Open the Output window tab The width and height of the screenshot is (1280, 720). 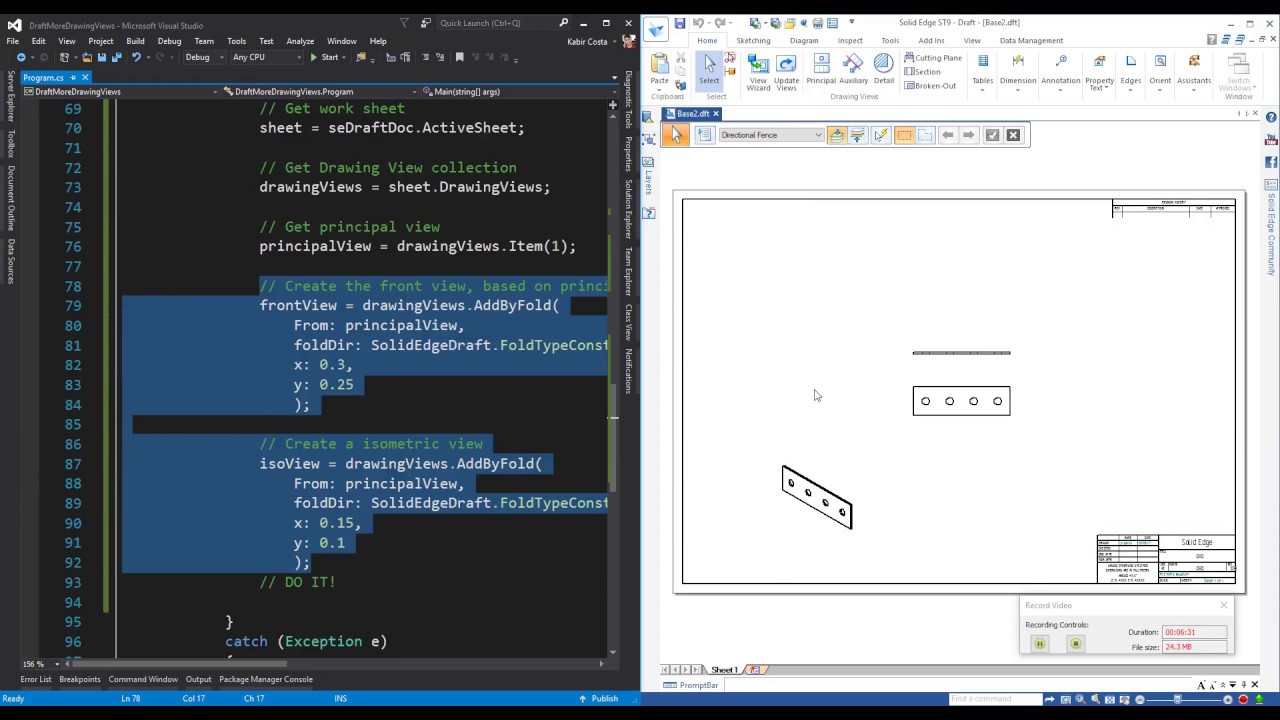tap(198, 679)
